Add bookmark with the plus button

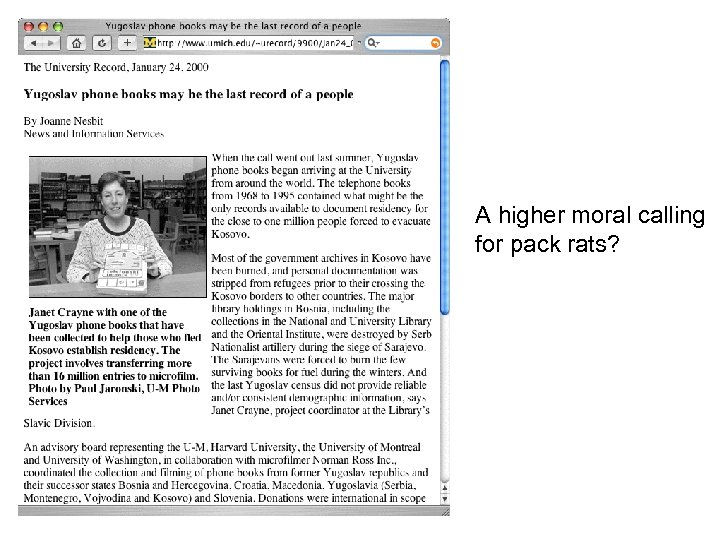coord(127,43)
